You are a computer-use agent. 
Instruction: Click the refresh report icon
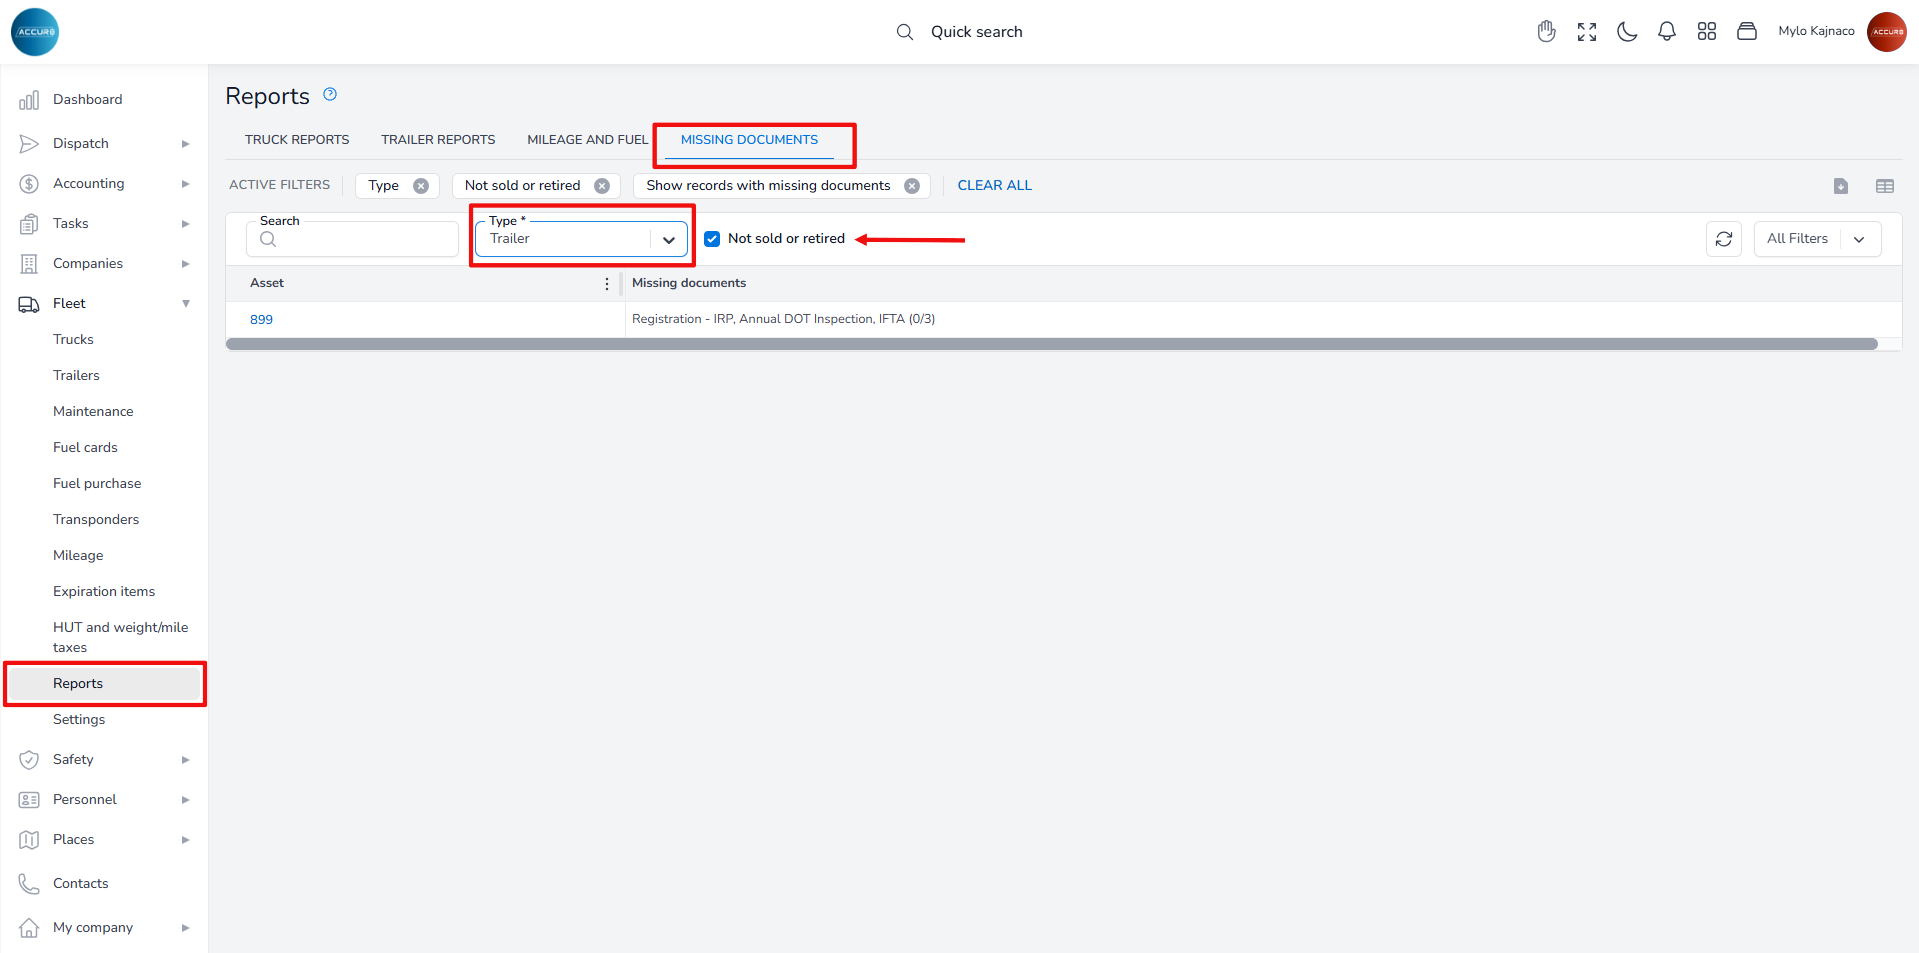1724,239
